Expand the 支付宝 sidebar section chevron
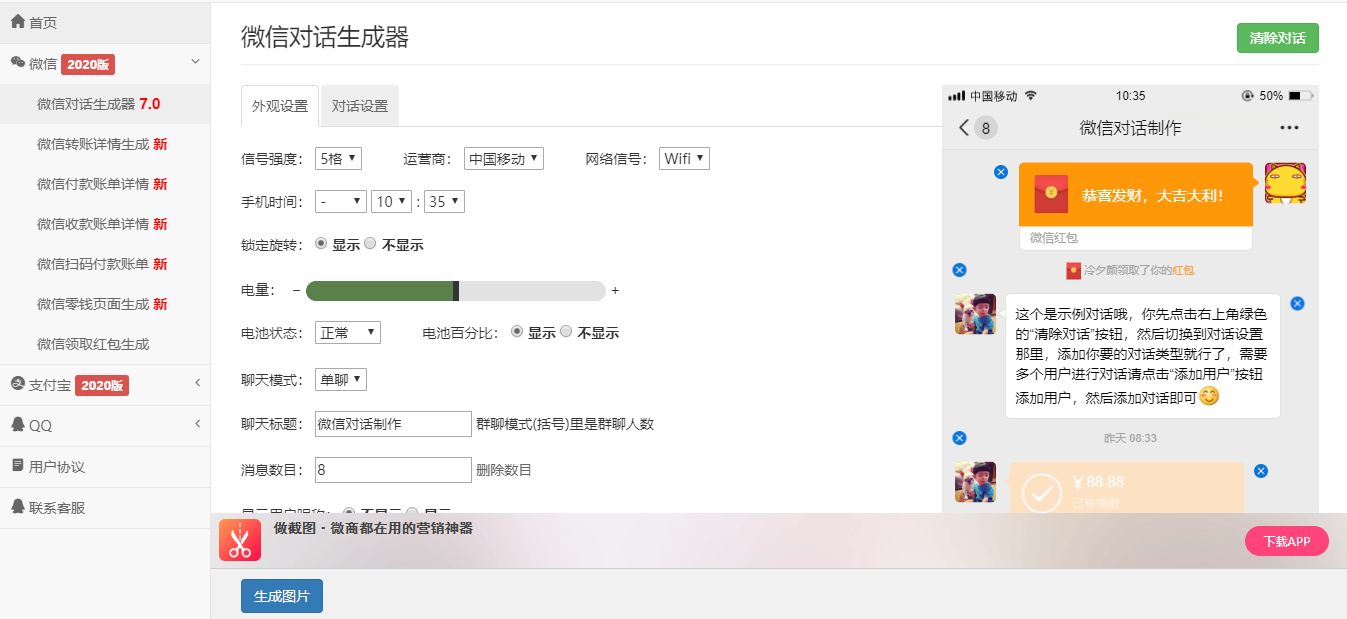Viewport: 1347px width, 619px height. point(197,383)
